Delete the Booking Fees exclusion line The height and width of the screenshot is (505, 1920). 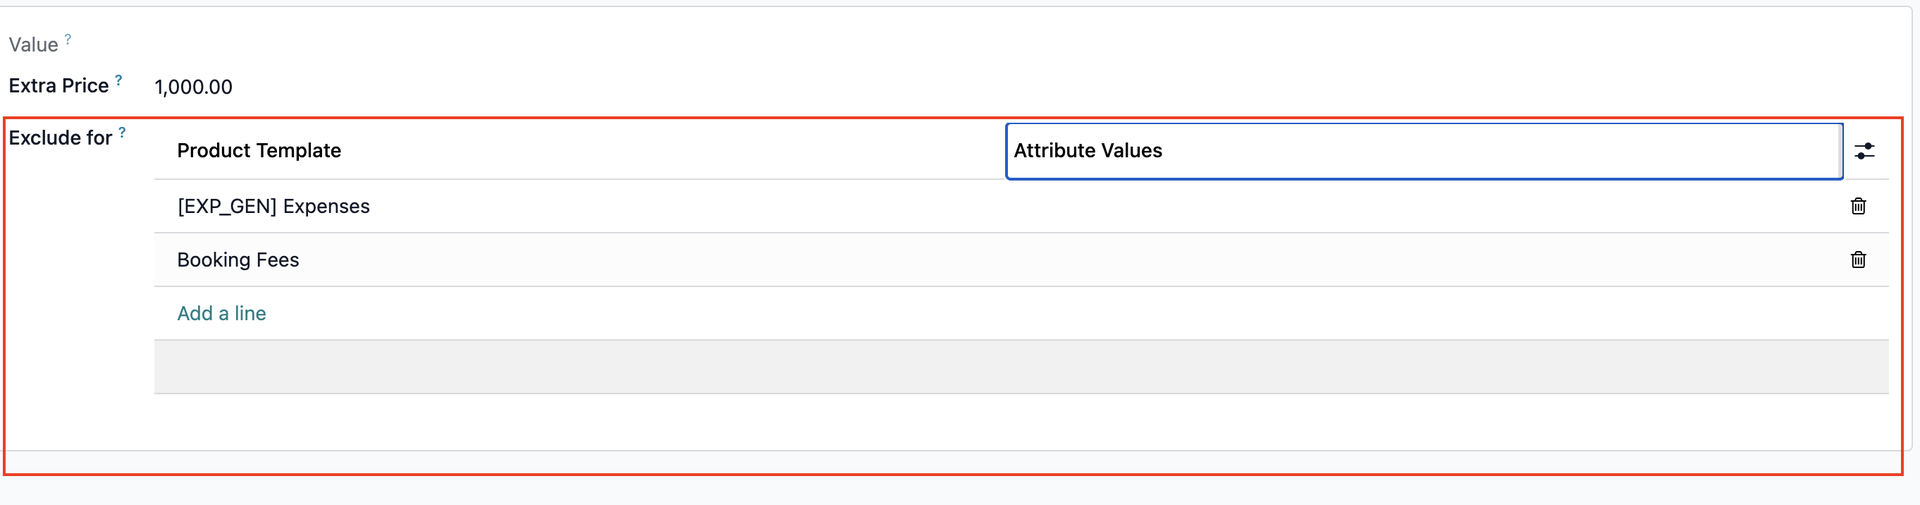click(x=1858, y=260)
